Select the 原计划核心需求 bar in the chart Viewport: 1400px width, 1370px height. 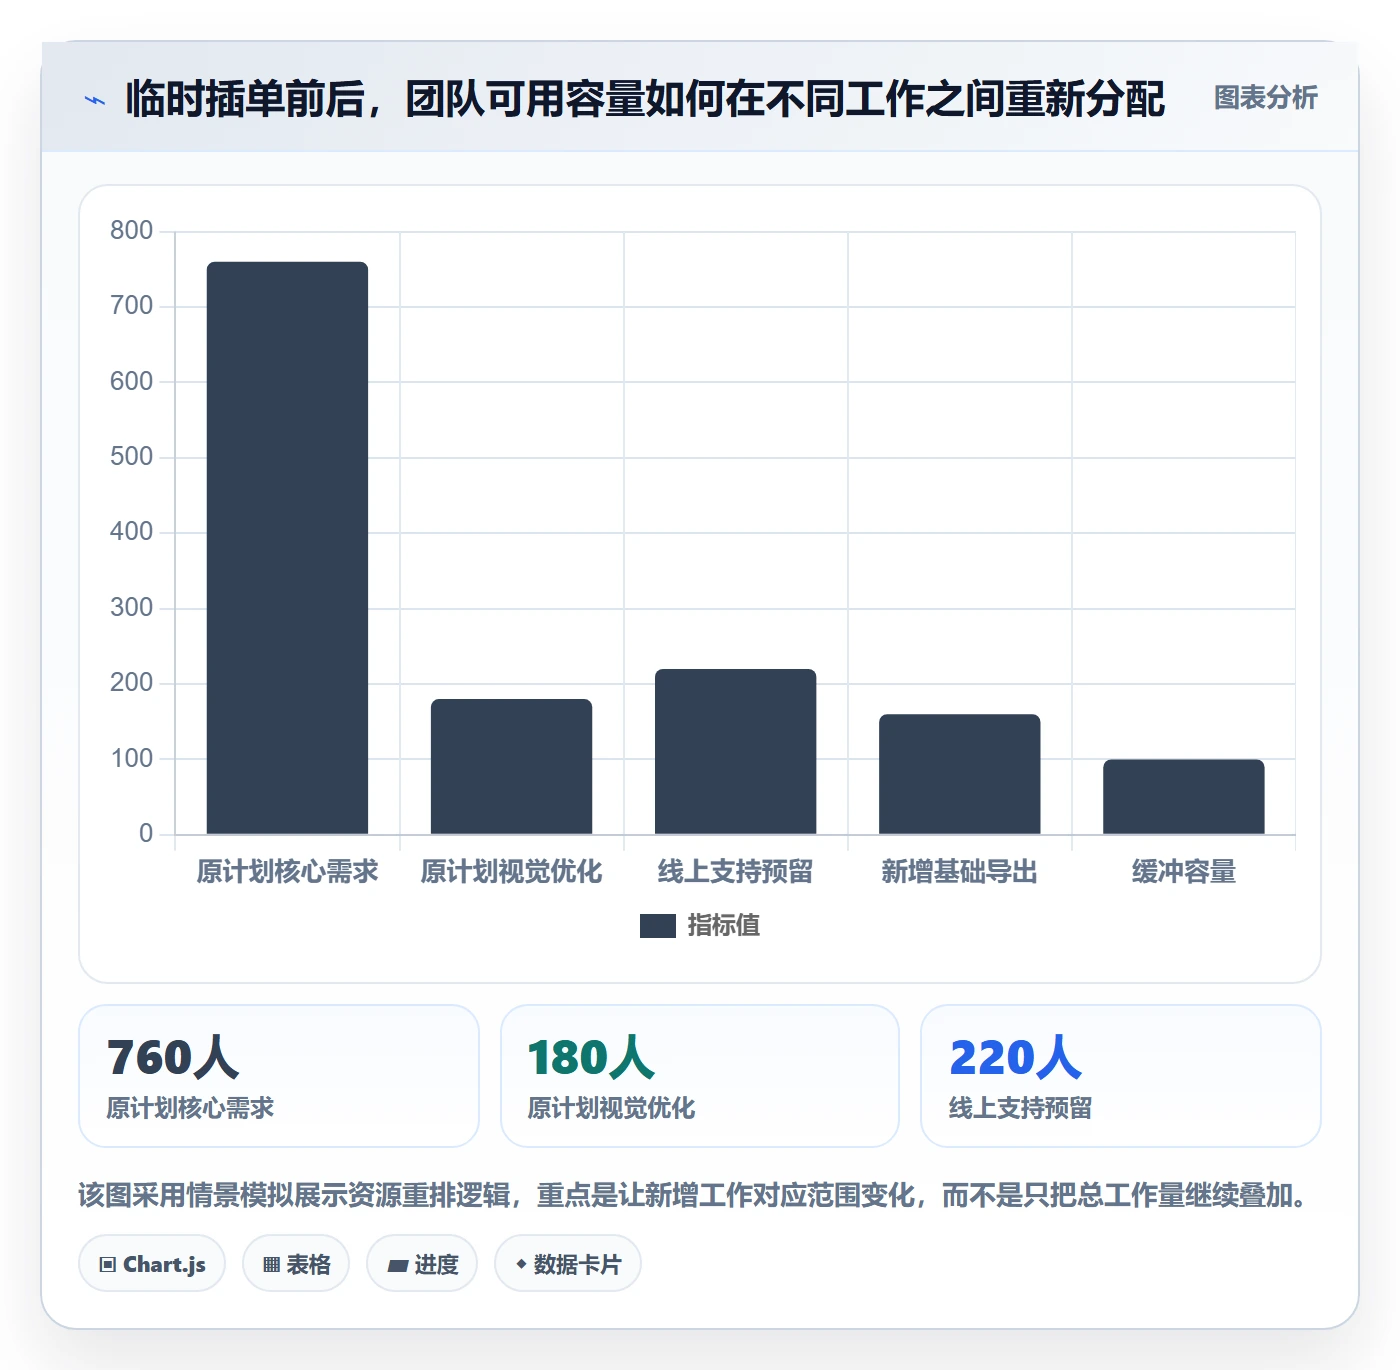(287, 548)
